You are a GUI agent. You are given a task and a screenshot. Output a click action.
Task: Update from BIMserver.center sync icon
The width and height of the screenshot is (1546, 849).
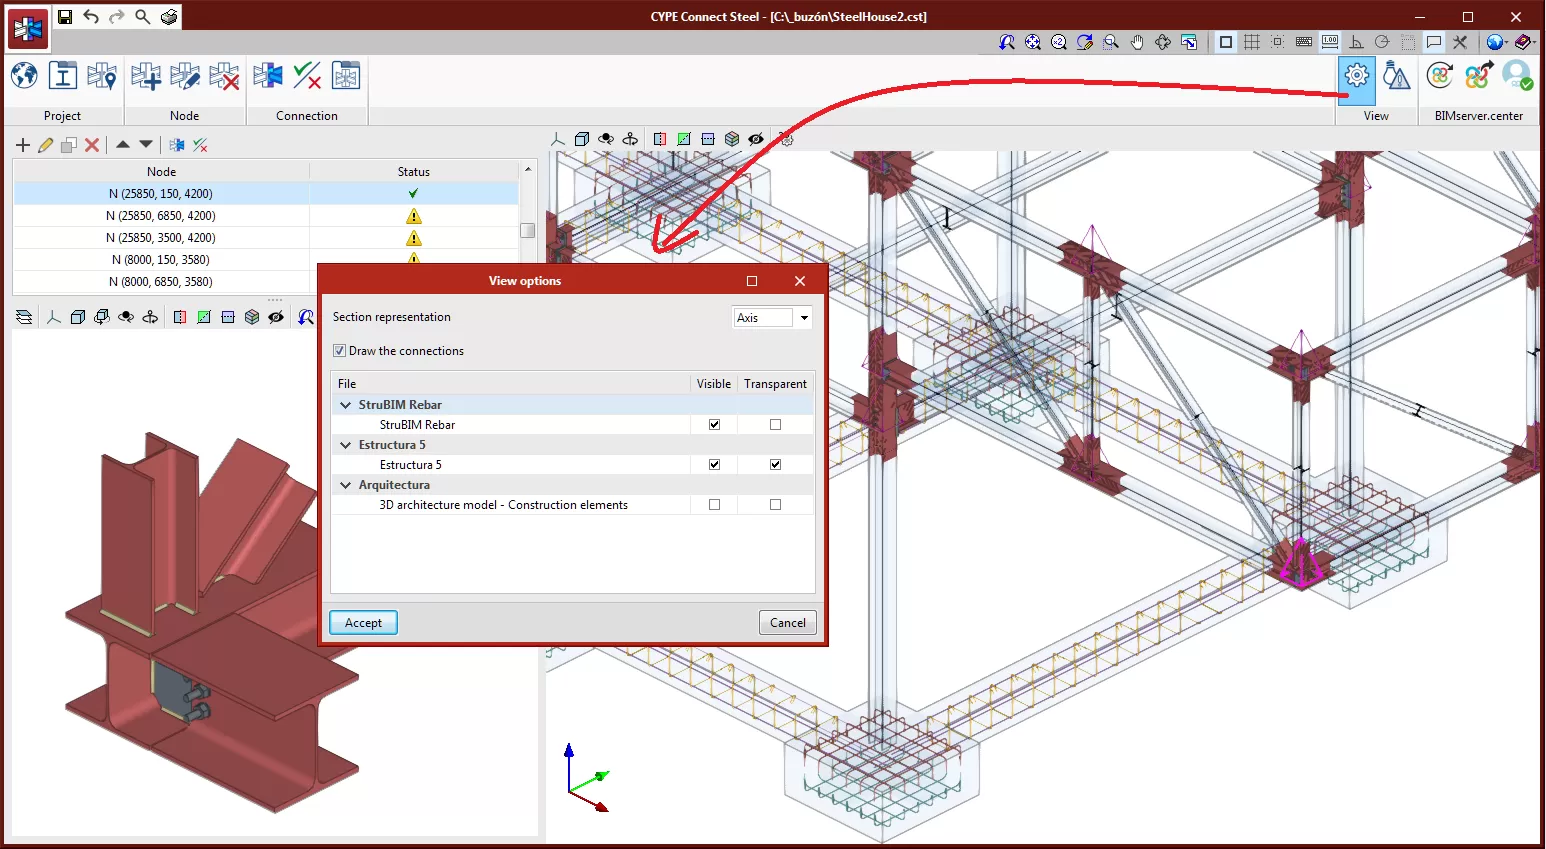[x=1440, y=76]
